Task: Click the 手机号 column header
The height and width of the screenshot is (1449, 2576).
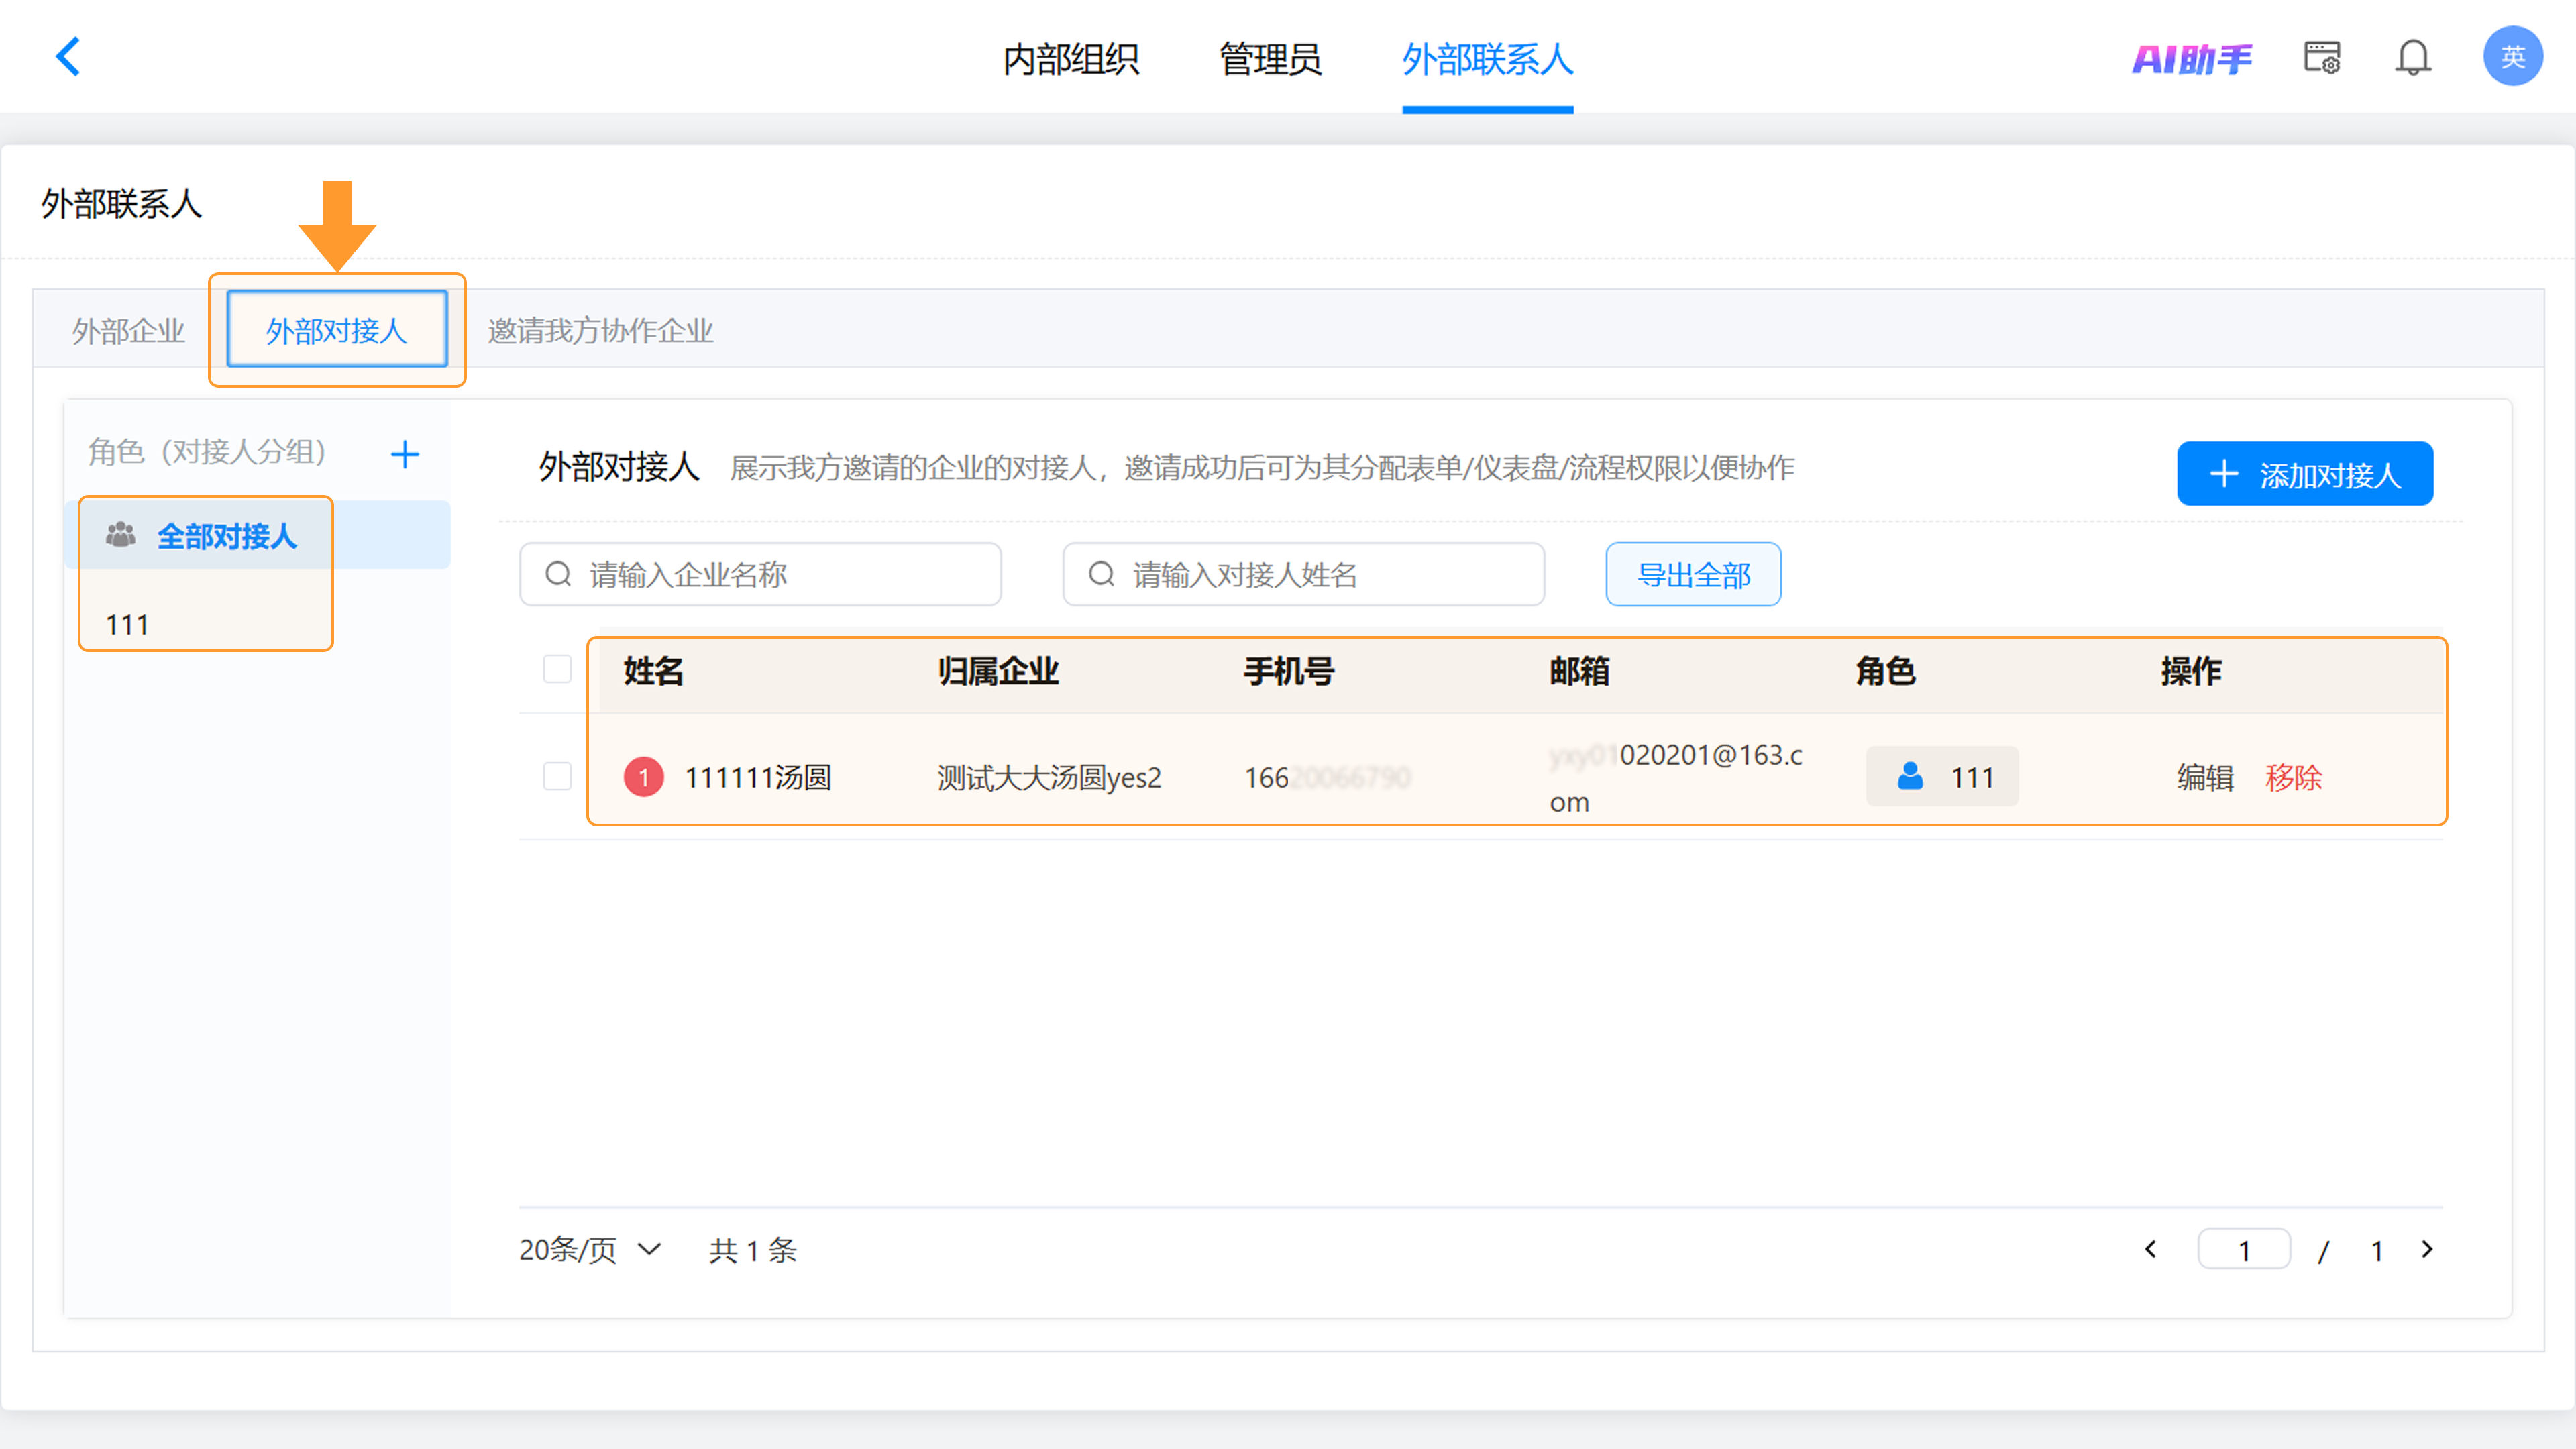Action: click(x=1289, y=670)
